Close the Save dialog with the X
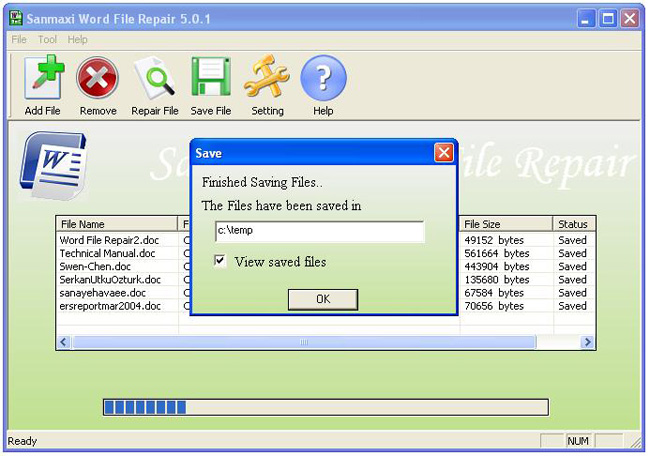The image size is (650, 456). (444, 153)
